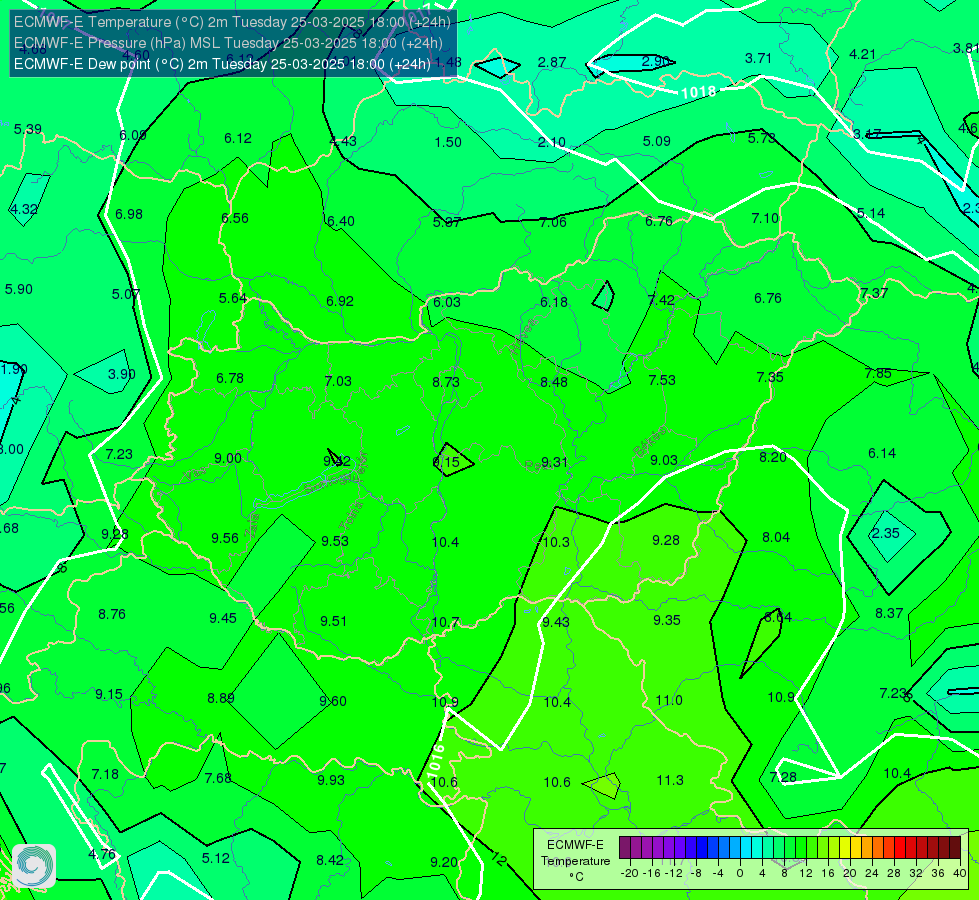The image size is (979, 900).
Task: Click the temperature value 10.7
Action: [445, 623]
